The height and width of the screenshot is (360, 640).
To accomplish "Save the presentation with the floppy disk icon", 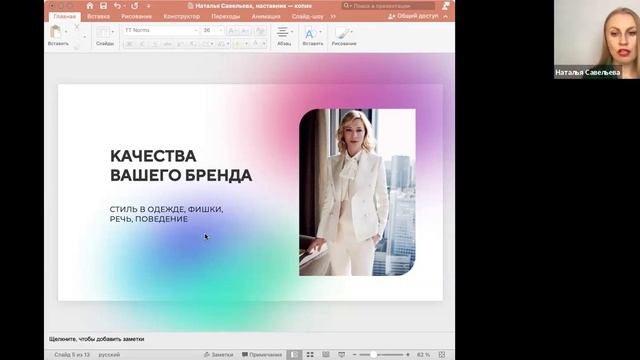I will 103,6.
